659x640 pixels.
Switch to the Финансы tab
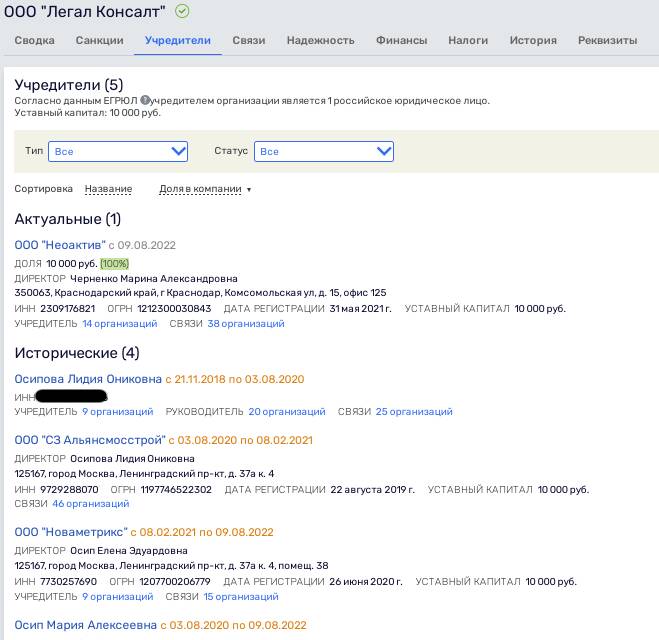point(401,40)
